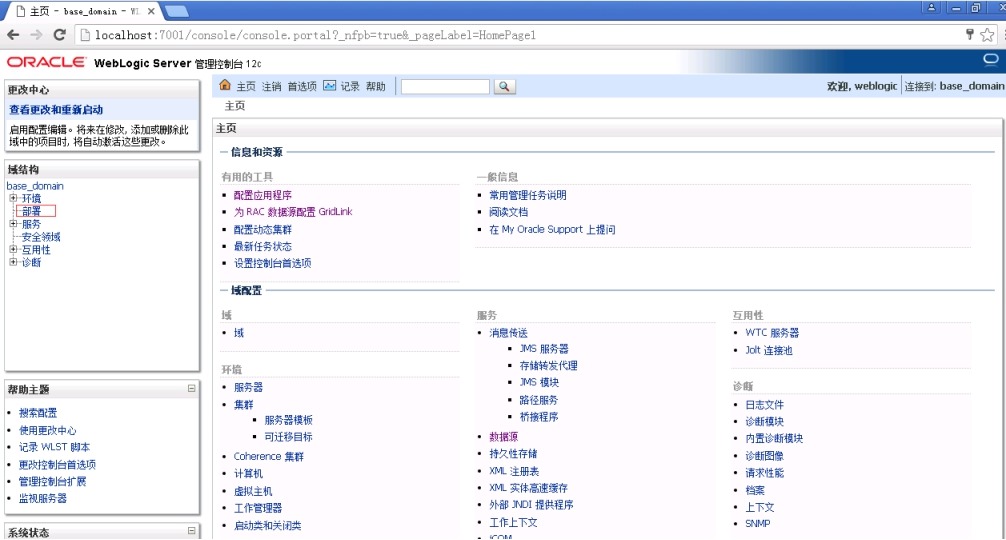Image resolution: width=1006 pixels, height=540 pixels.
Task: Click 注销 to log out
Action: (271, 87)
